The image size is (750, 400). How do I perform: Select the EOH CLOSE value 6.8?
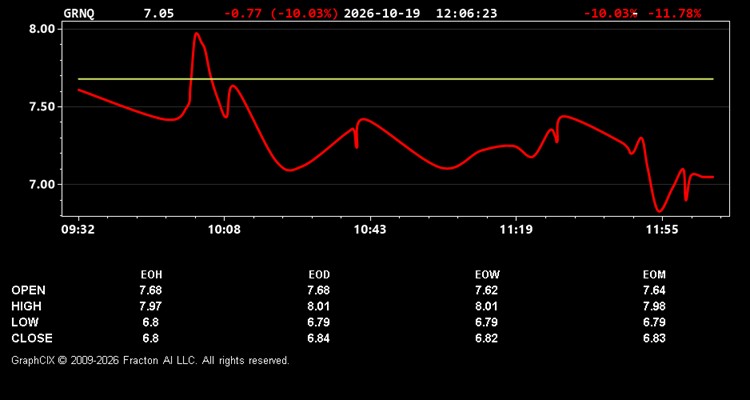[x=151, y=338]
